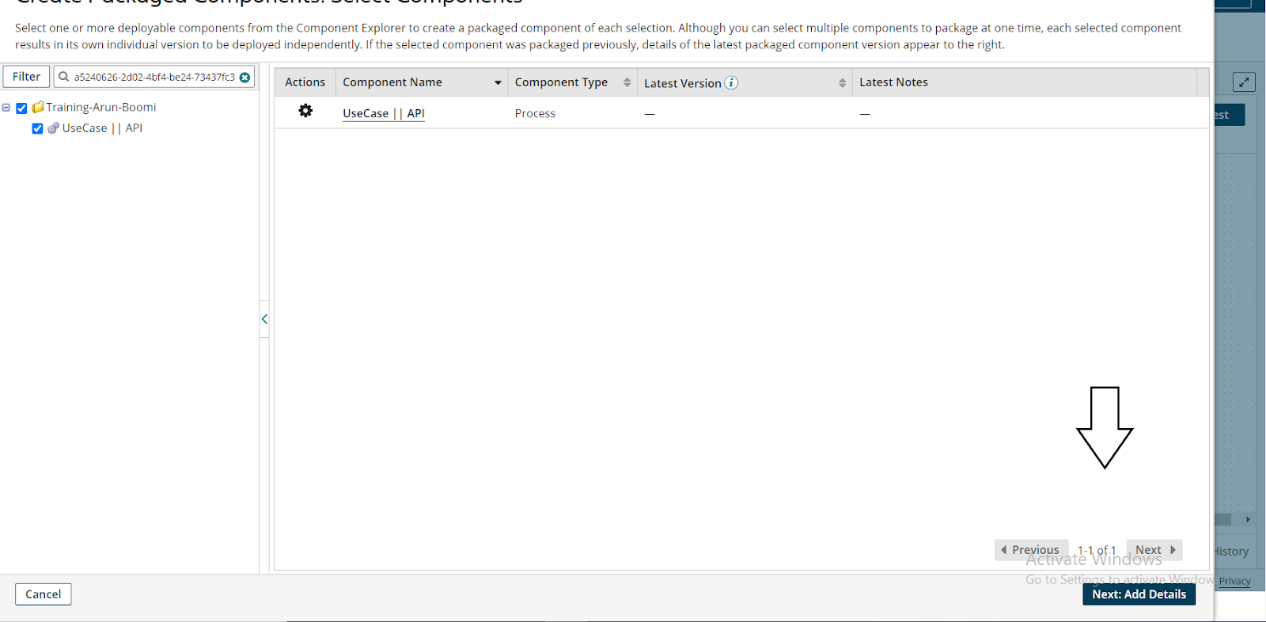The image size is (1266, 622).
Task: Click the search magnifier icon in filter box
Action: tap(64, 77)
